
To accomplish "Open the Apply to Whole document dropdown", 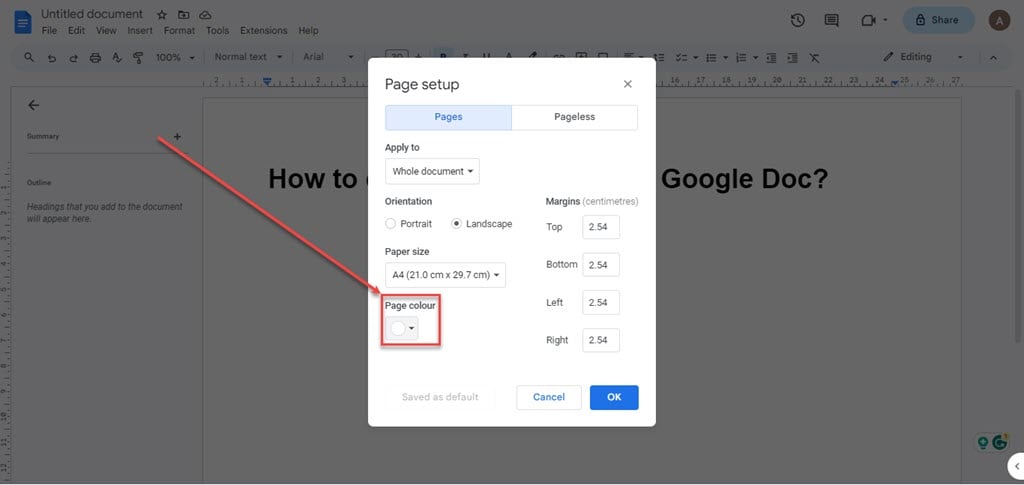I will pos(432,171).
